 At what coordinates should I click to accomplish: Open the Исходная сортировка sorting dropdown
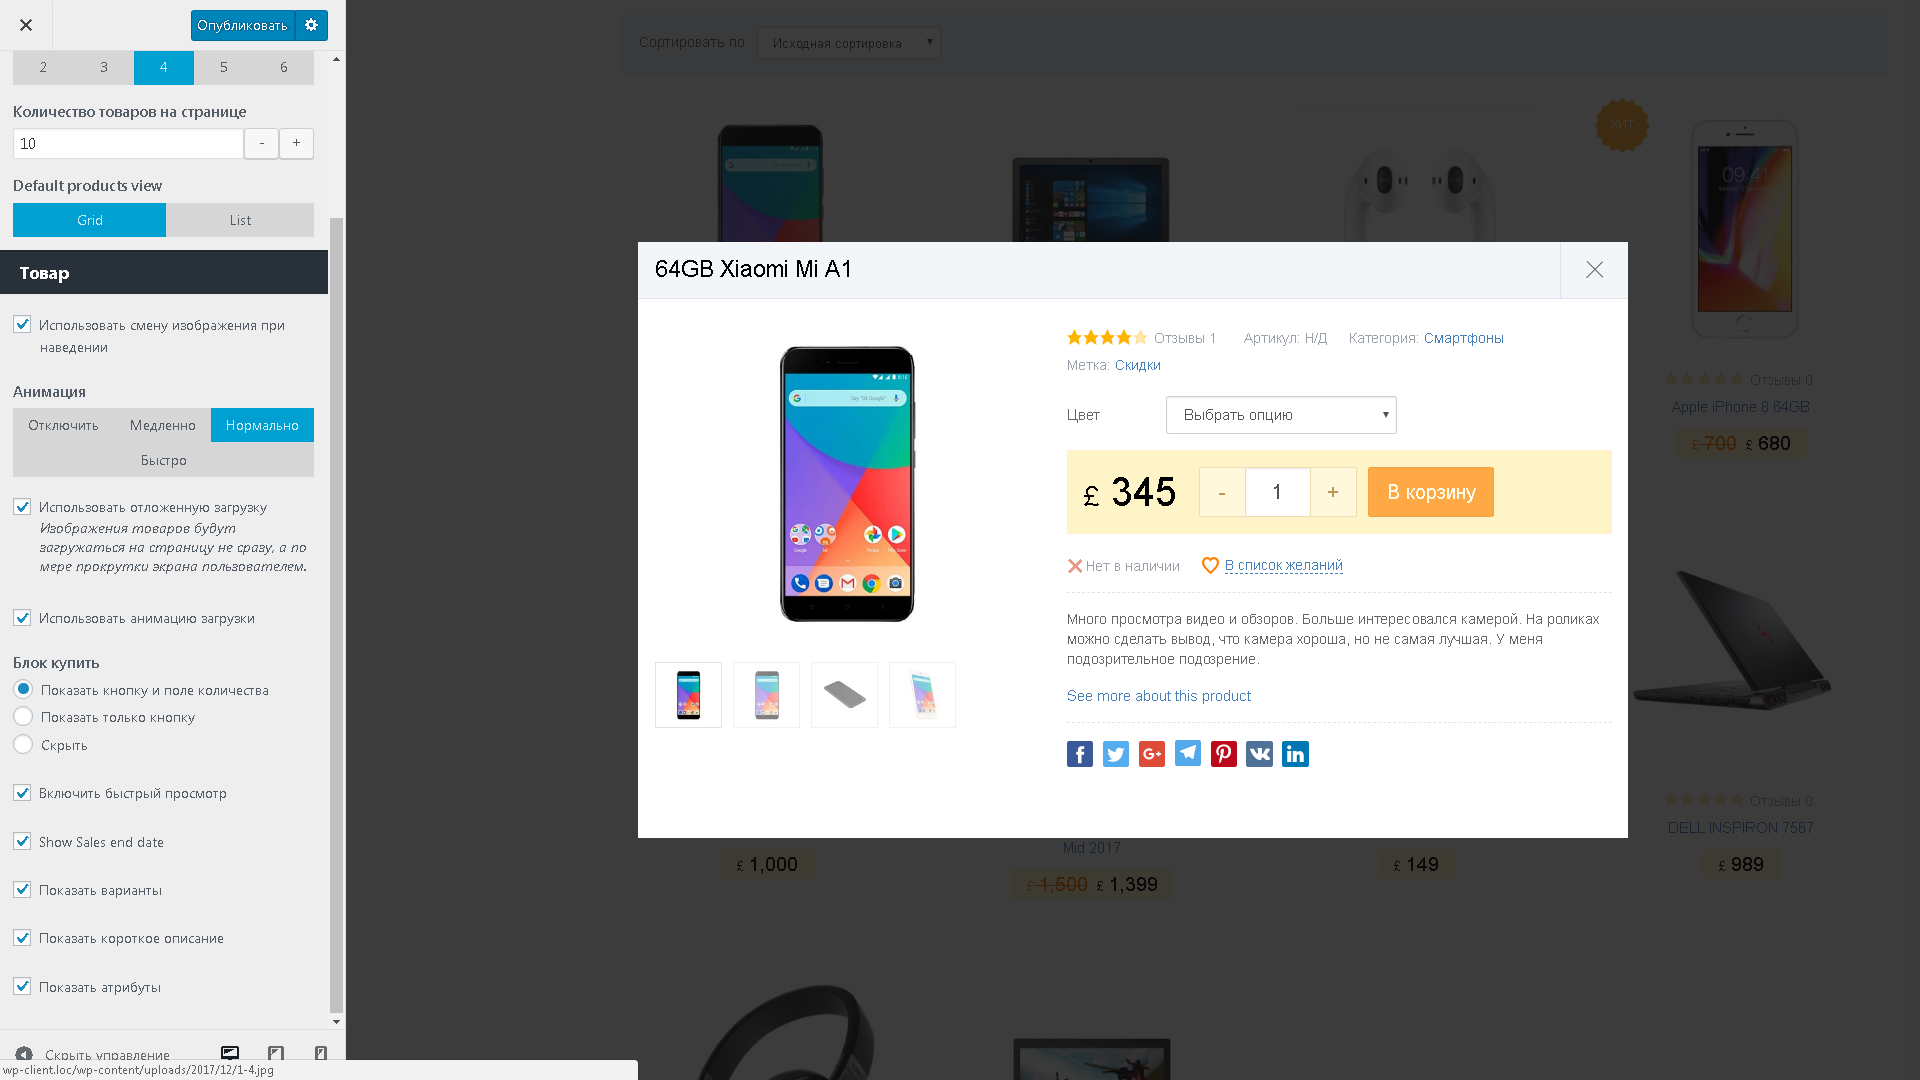coord(848,43)
